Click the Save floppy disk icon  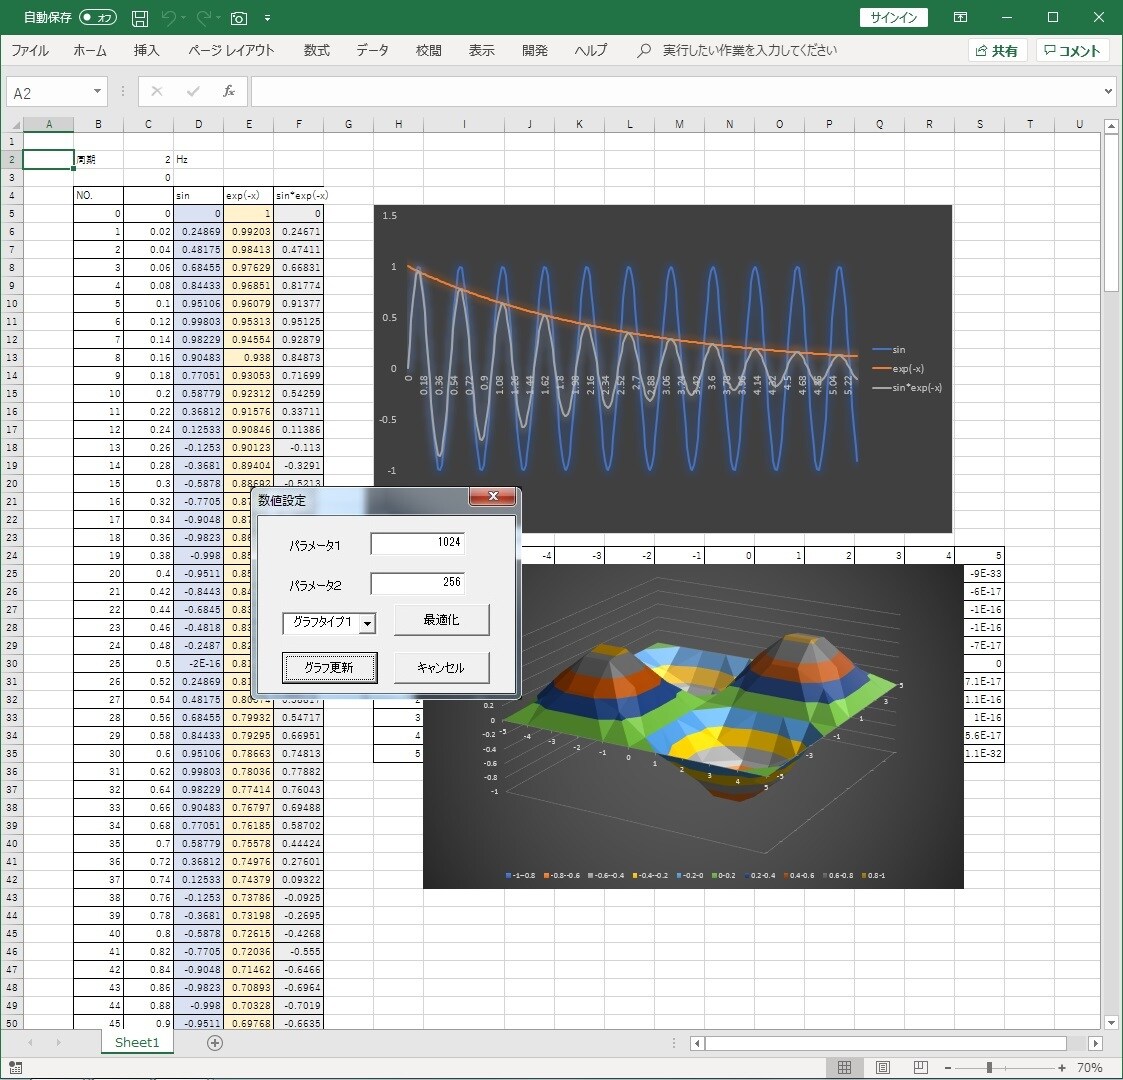[x=140, y=18]
